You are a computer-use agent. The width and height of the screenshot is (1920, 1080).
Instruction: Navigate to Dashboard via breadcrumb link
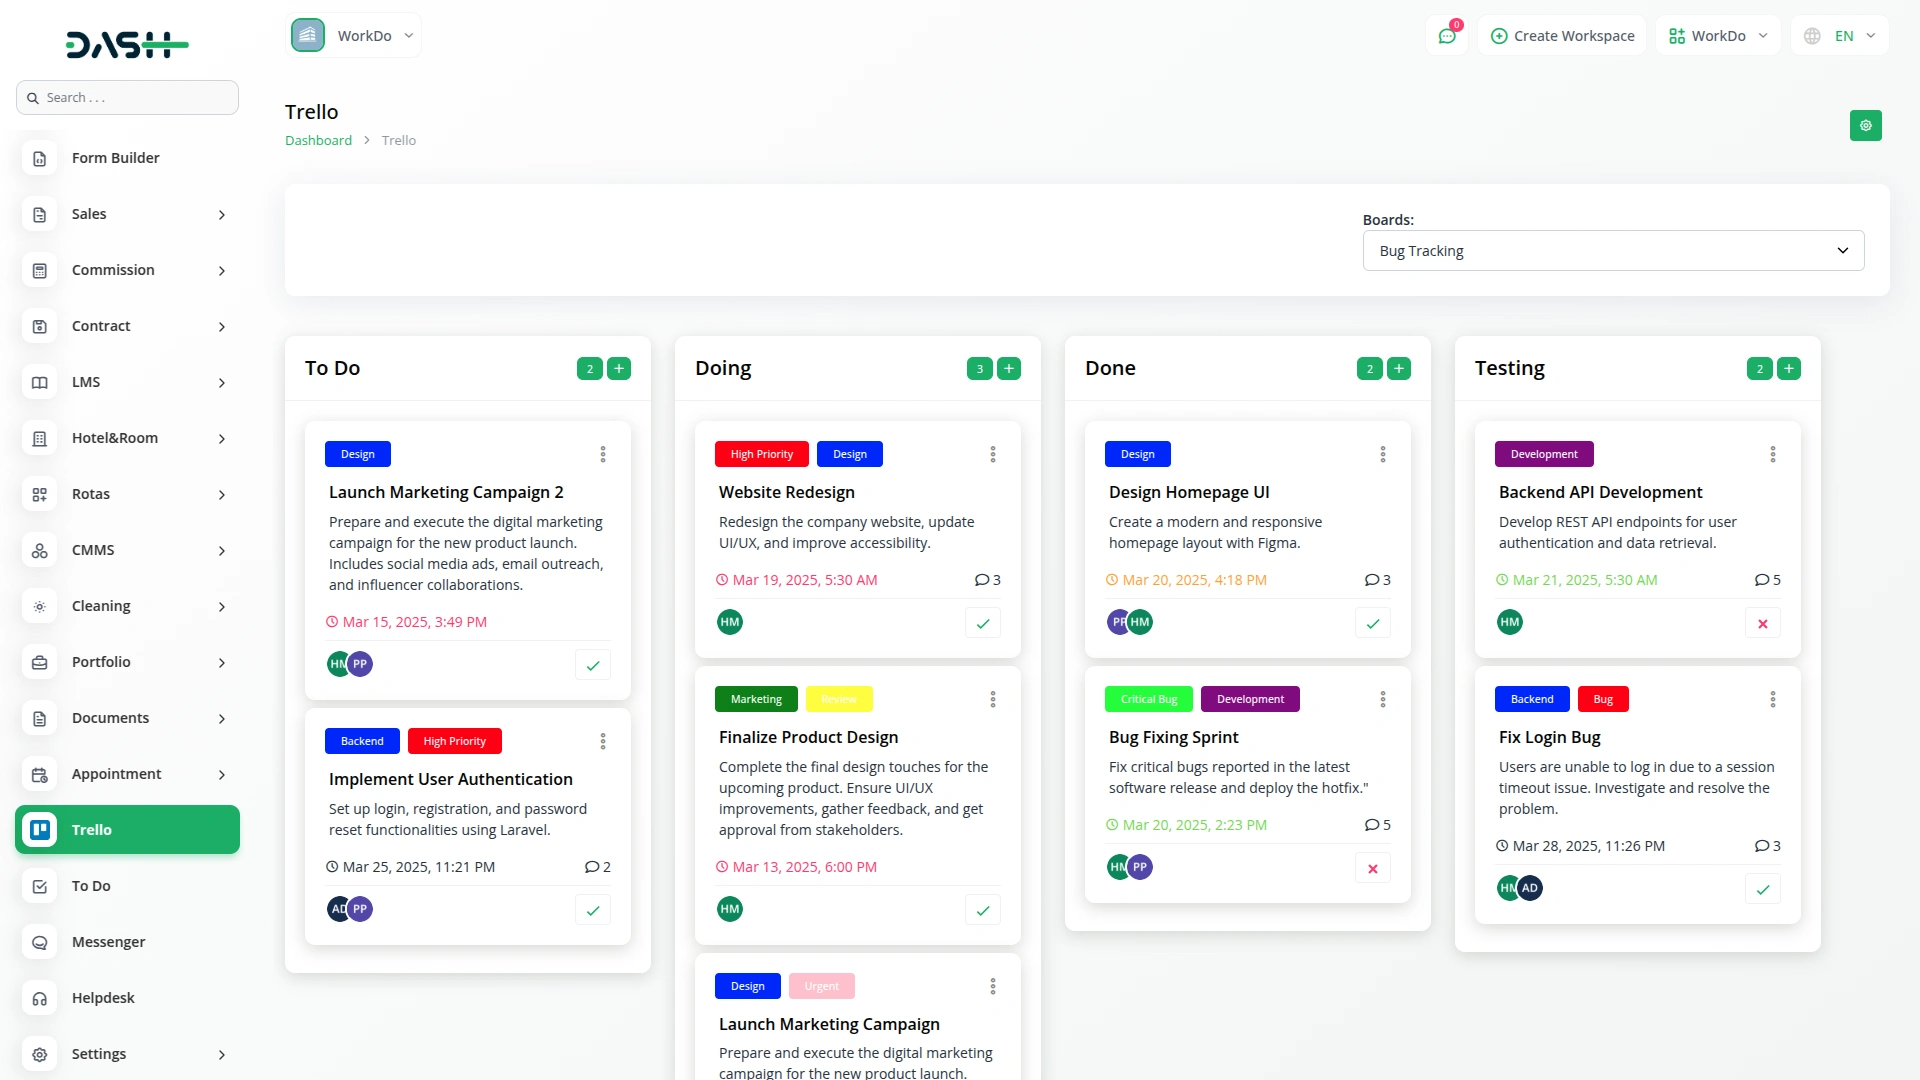point(317,140)
